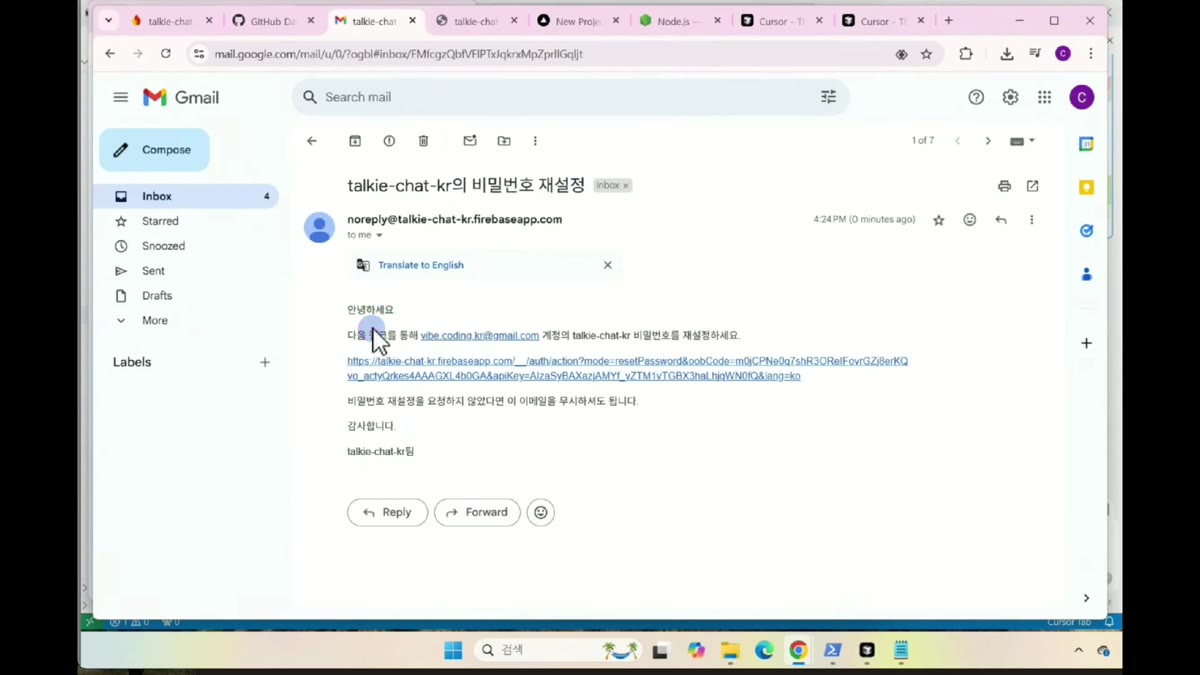This screenshot has height=675, width=1200.
Task: Click the eye icon in the address bar
Action: pyautogui.click(x=901, y=54)
